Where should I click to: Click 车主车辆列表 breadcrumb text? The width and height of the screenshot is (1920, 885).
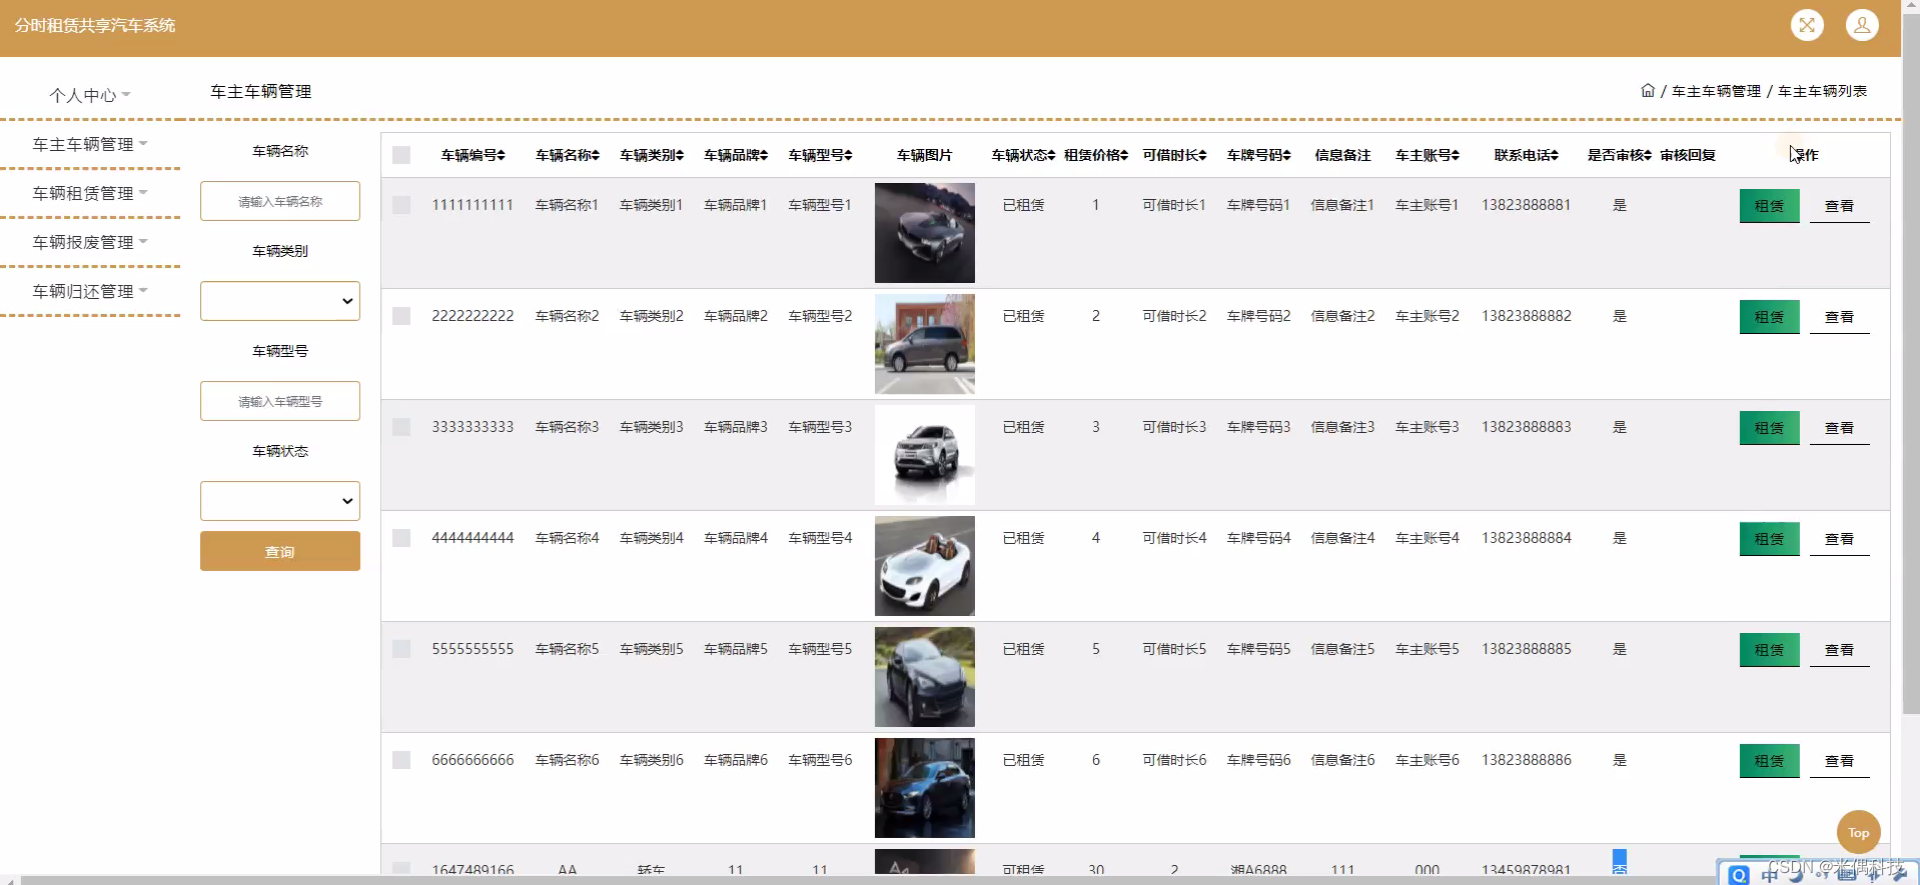[x=1822, y=91]
